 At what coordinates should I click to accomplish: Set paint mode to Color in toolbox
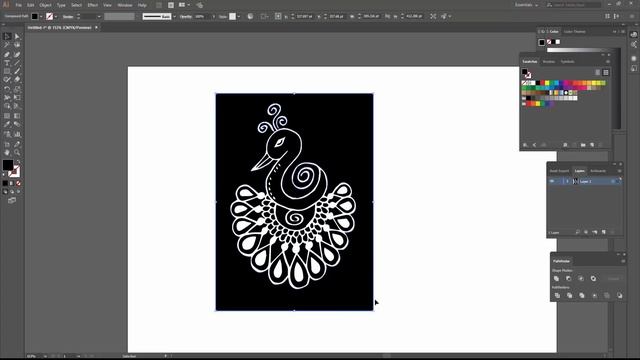coord(5,184)
